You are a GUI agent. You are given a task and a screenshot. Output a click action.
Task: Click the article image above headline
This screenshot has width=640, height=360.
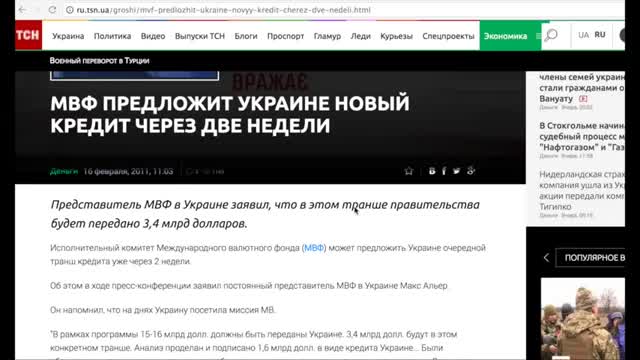tap(134, 76)
